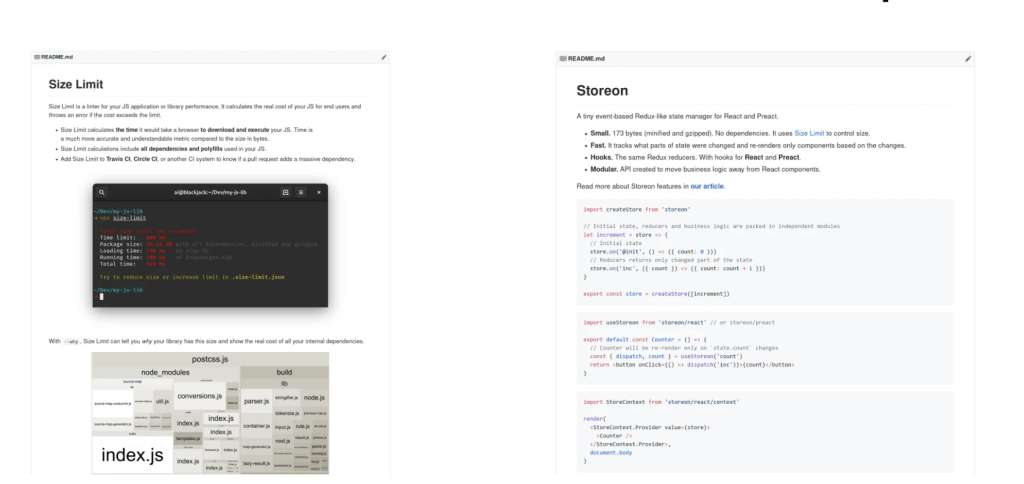Click the 'templates.js' treemap cell

tap(188, 439)
